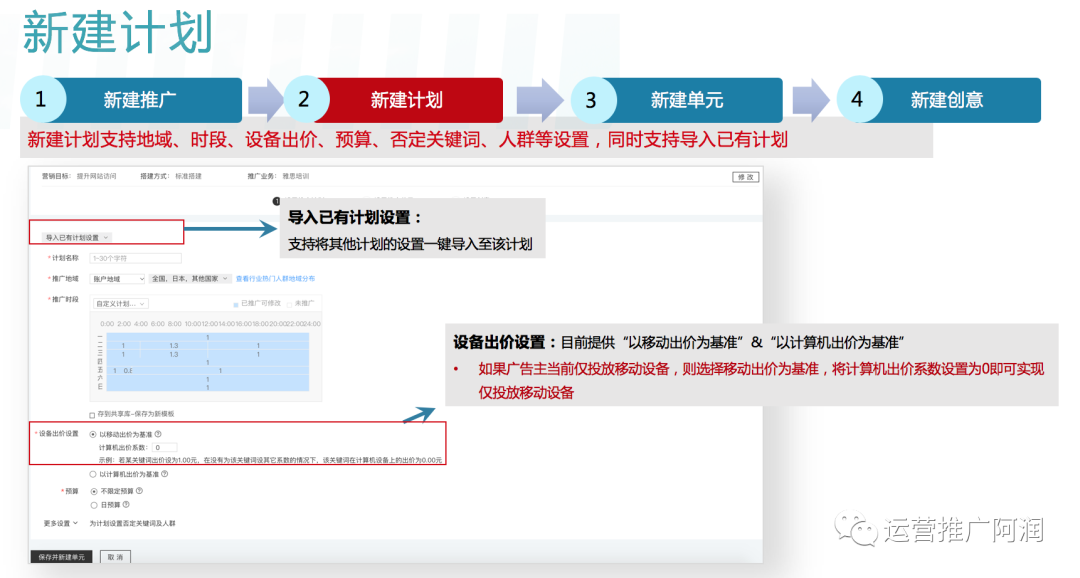
Task: Open 导入已有计划设置 dropdown
Action: tap(76, 238)
